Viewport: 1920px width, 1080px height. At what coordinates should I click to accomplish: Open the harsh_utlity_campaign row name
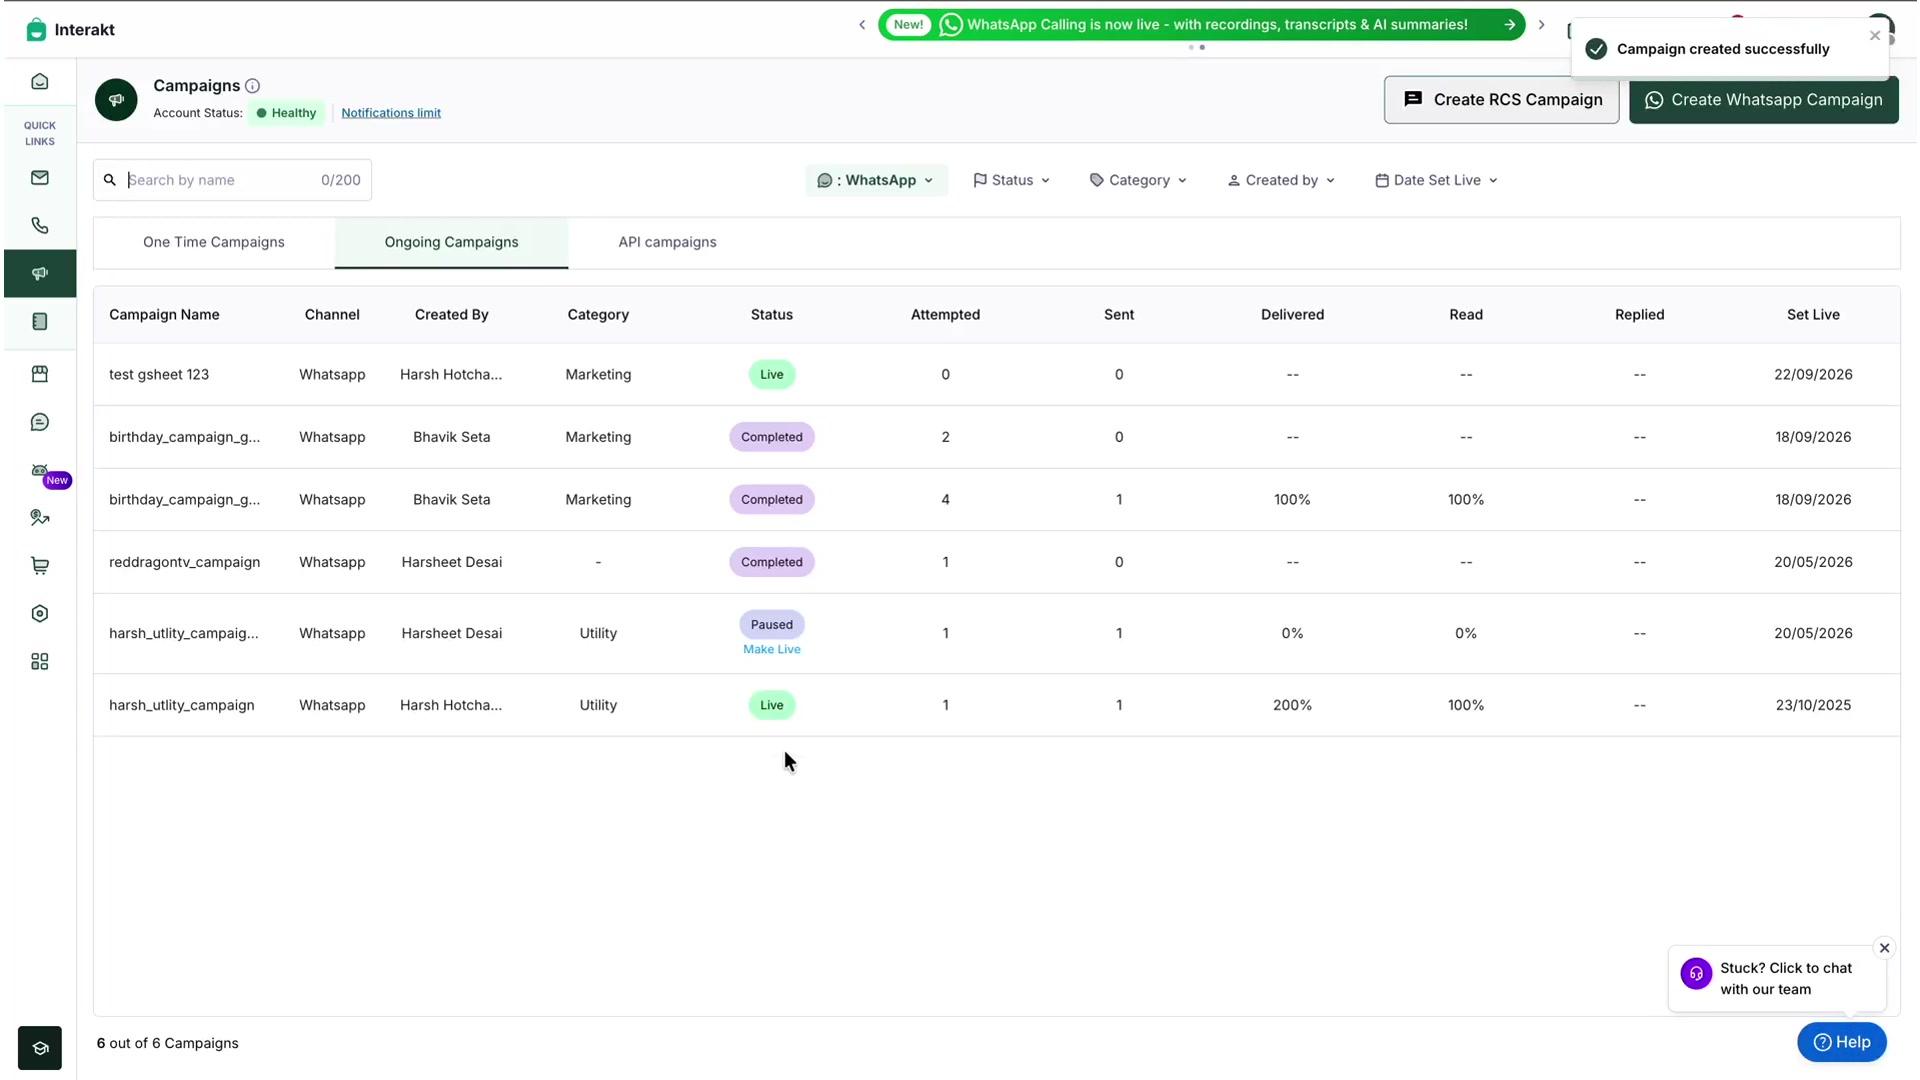click(x=181, y=705)
